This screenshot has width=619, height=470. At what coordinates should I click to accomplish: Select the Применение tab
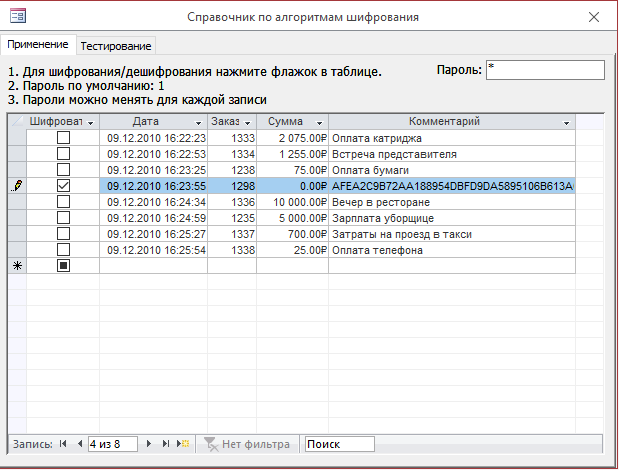pyautogui.click(x=39, y=45)
